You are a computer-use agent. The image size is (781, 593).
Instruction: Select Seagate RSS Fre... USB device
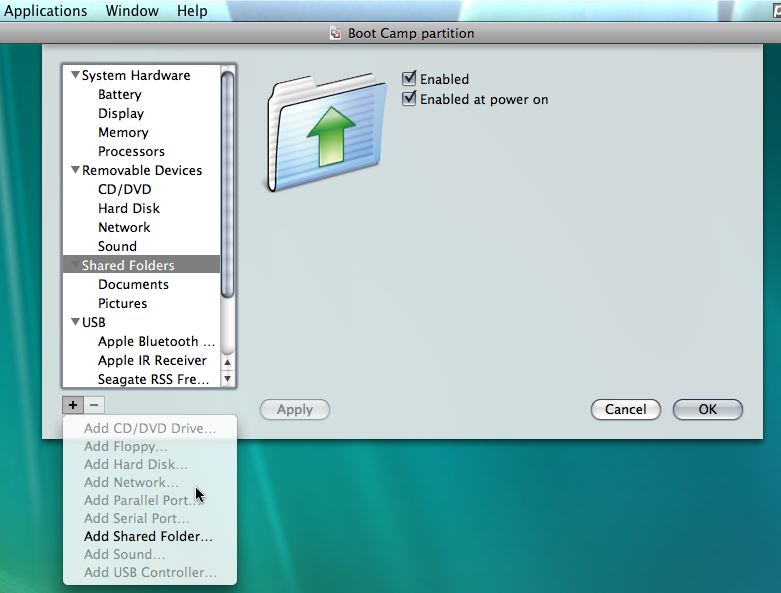141,379
